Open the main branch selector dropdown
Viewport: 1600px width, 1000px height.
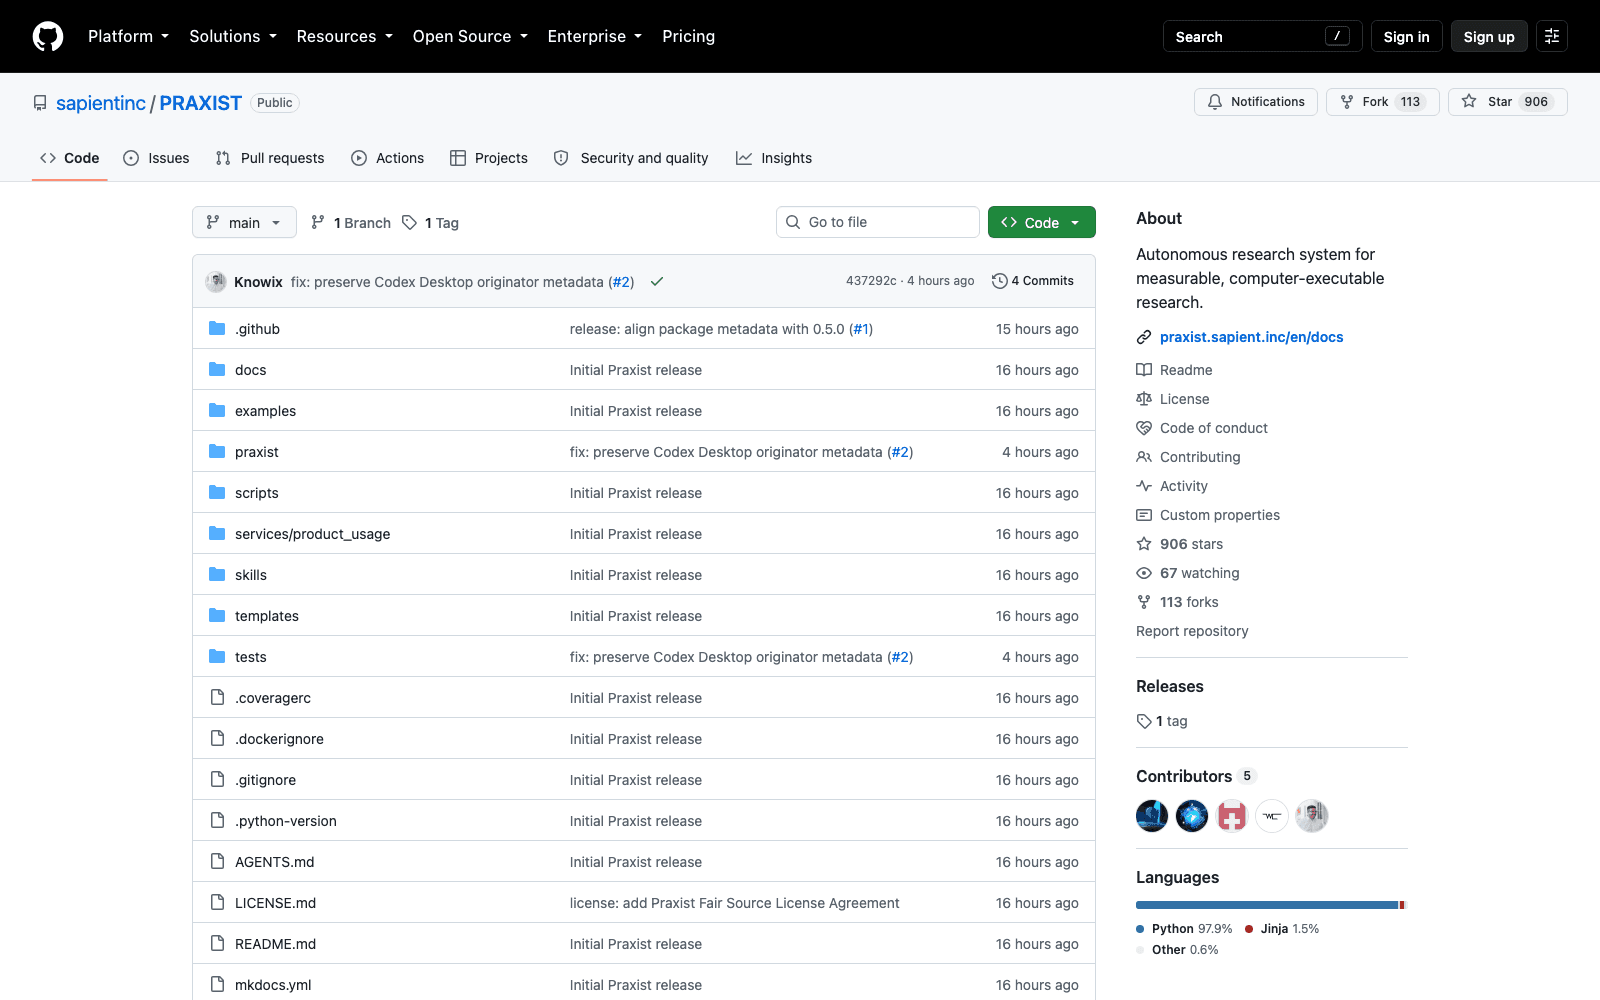[244, 222]
